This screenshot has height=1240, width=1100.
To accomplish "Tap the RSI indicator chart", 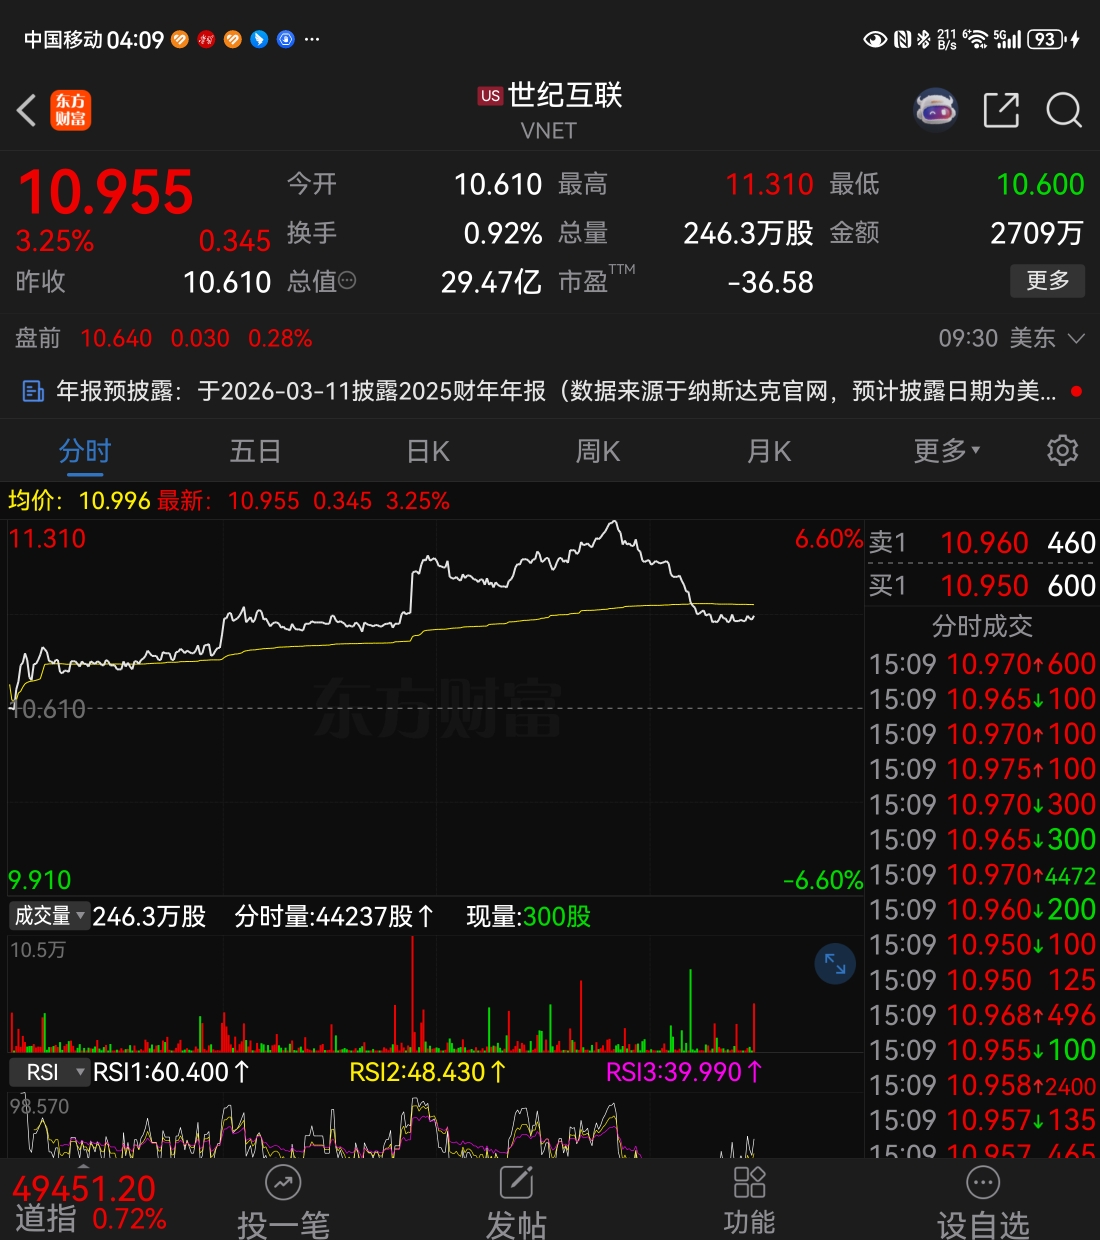I will (435, 1125).
